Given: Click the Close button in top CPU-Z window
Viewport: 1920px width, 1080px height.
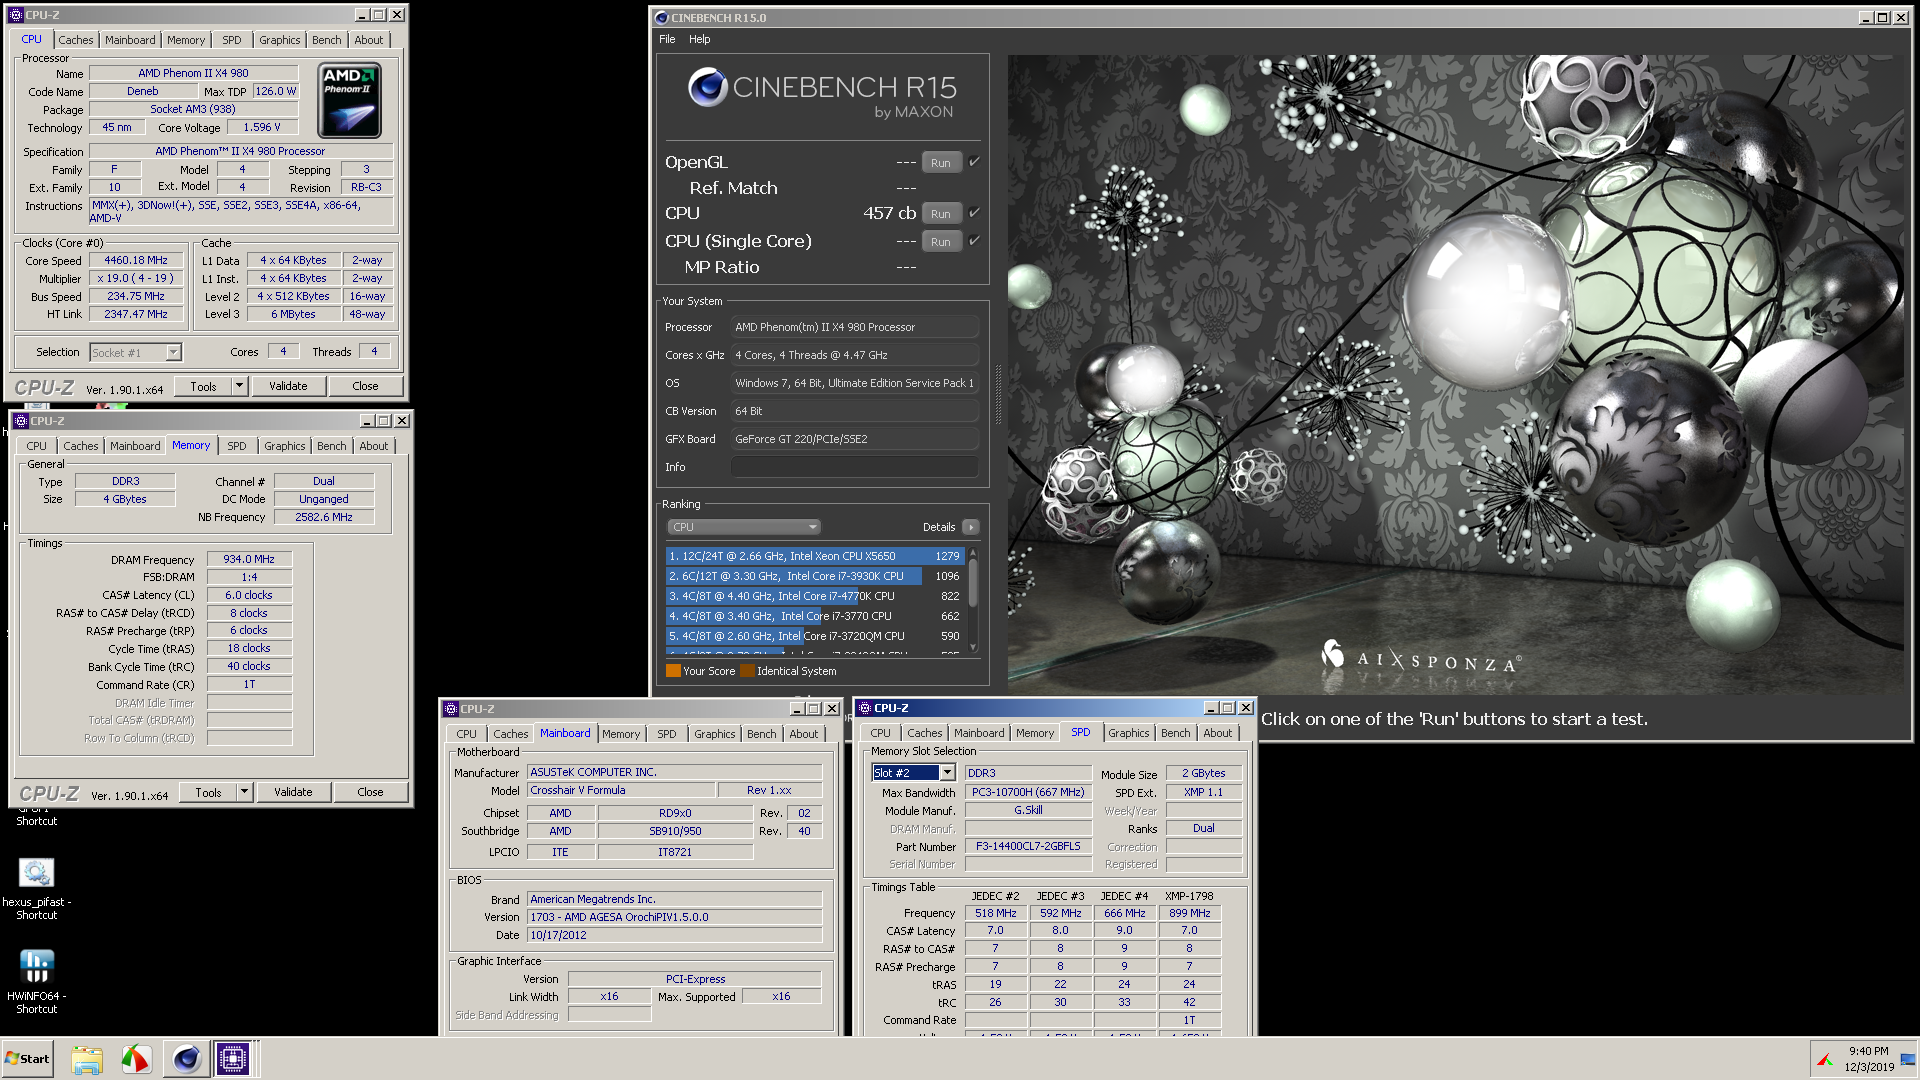Looking at the screenshot, I should [x=365, y=386].
